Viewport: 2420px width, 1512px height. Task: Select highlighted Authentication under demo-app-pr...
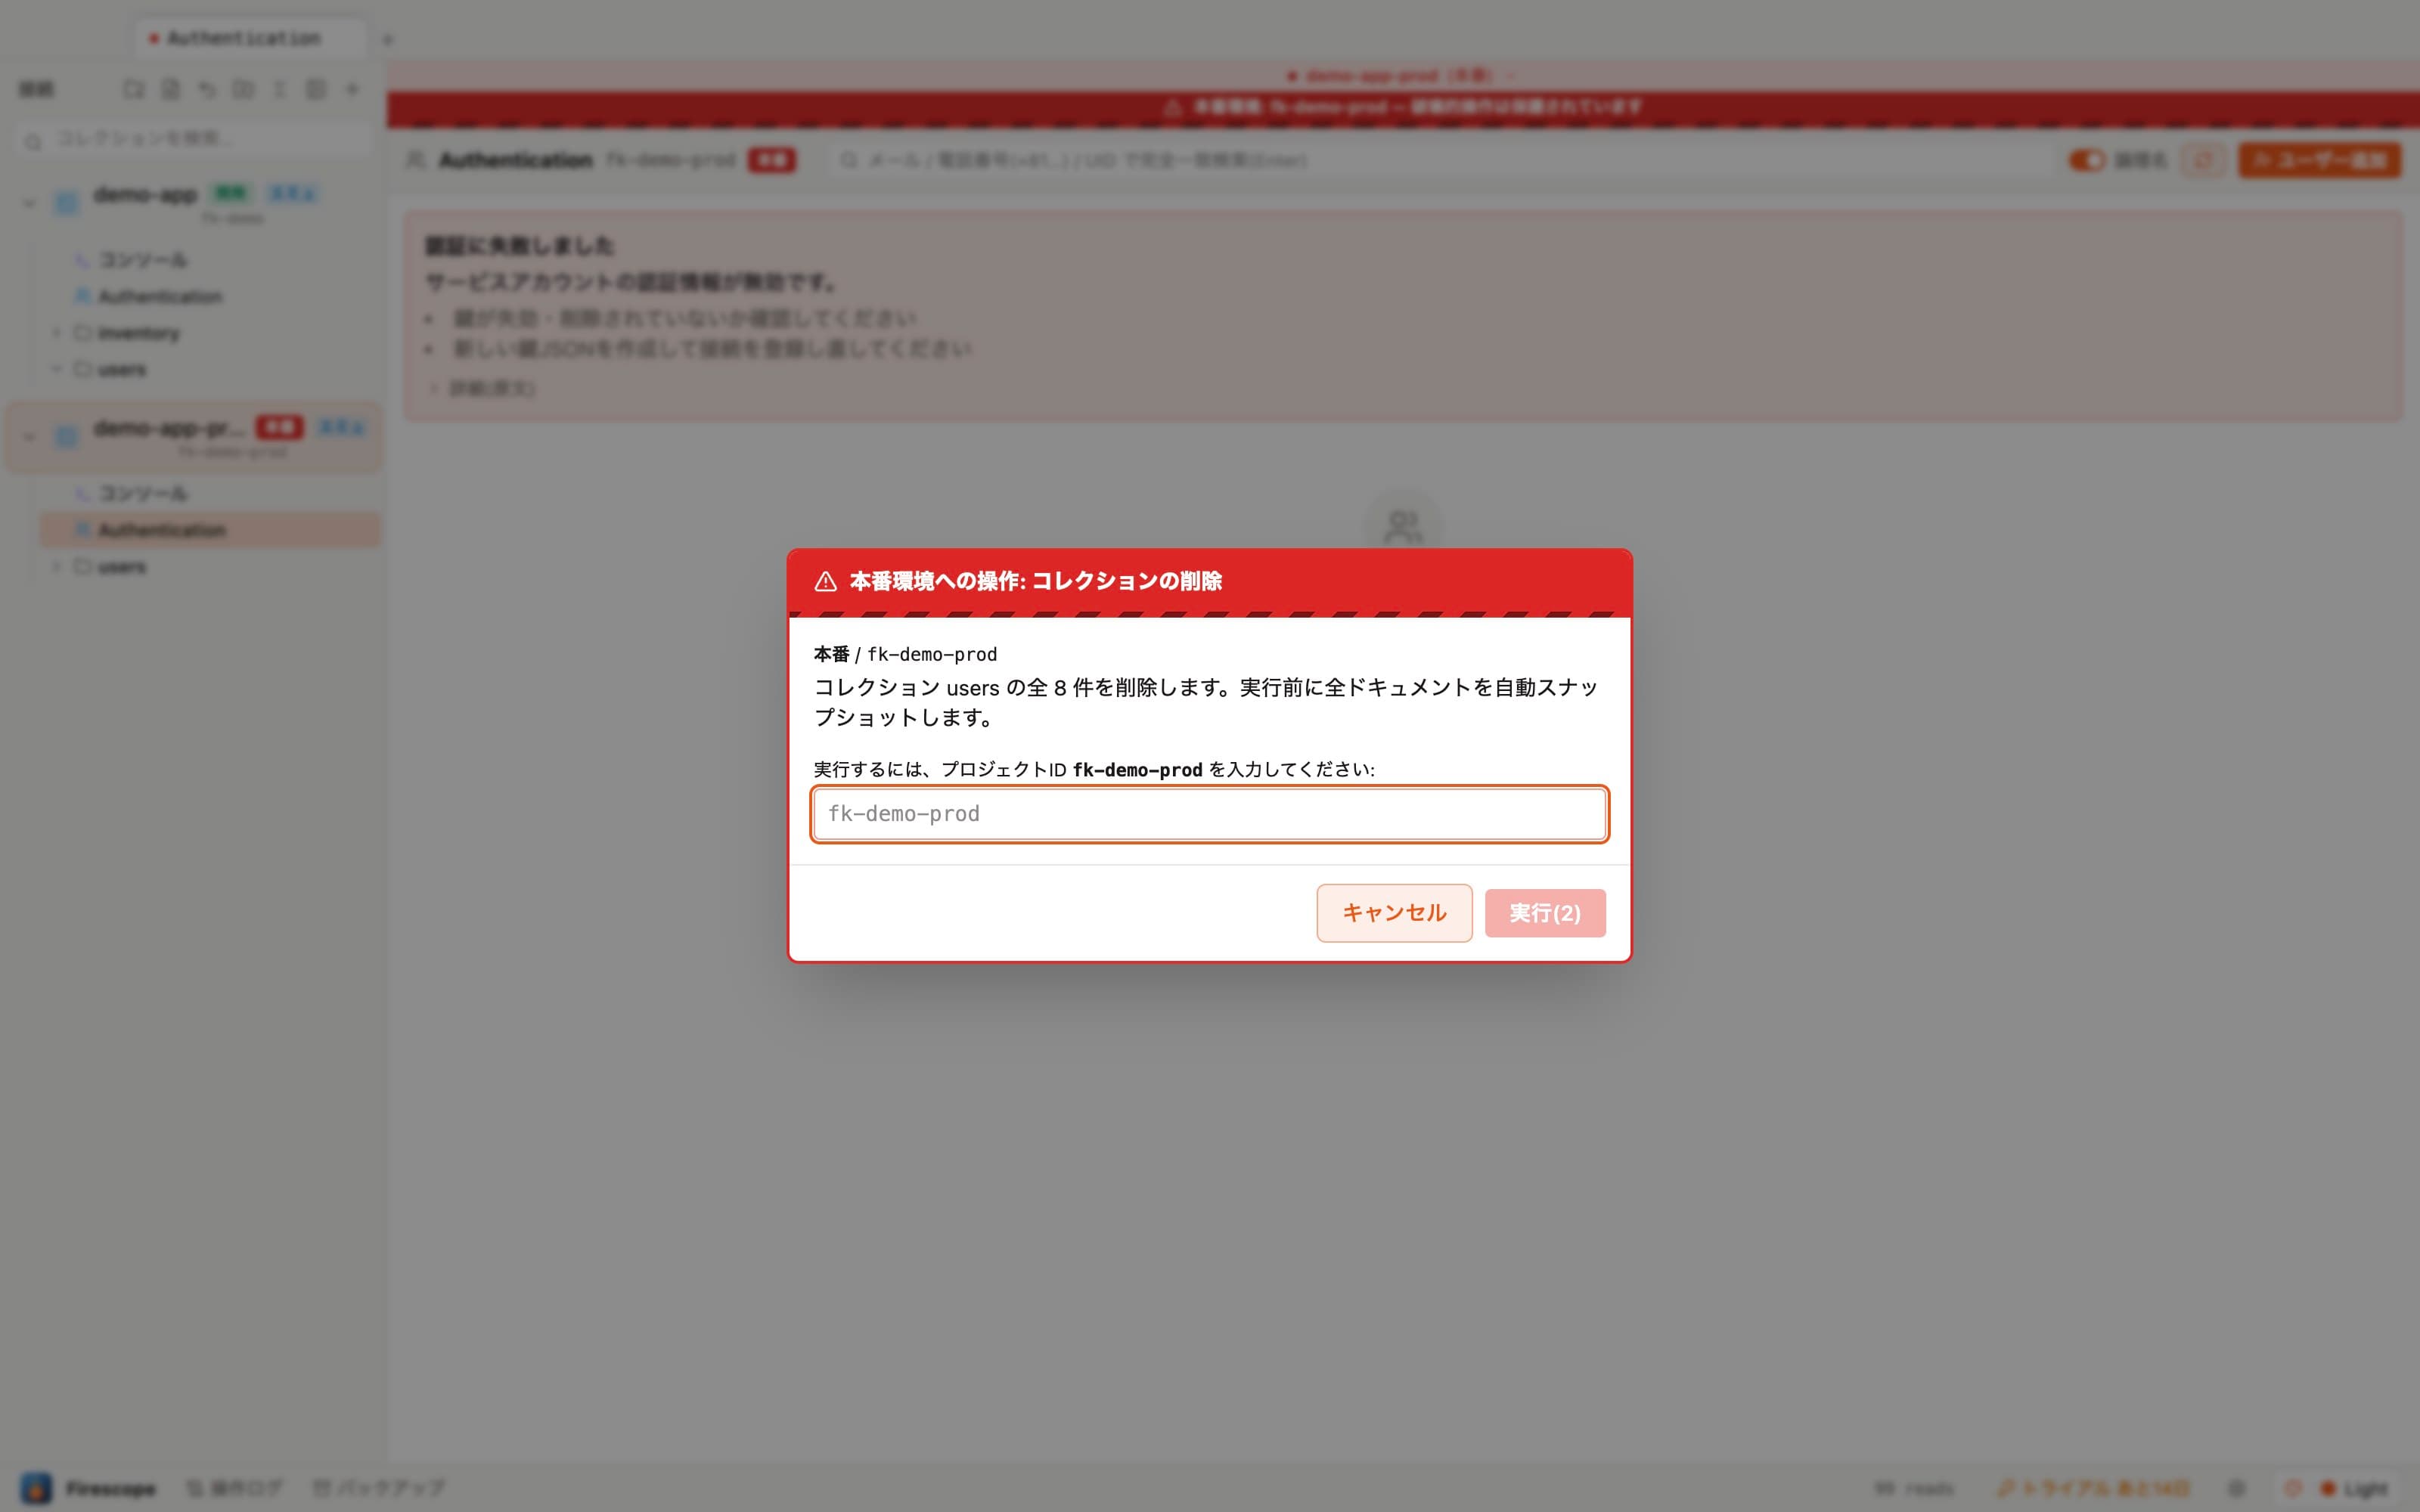tap(210, 530)
